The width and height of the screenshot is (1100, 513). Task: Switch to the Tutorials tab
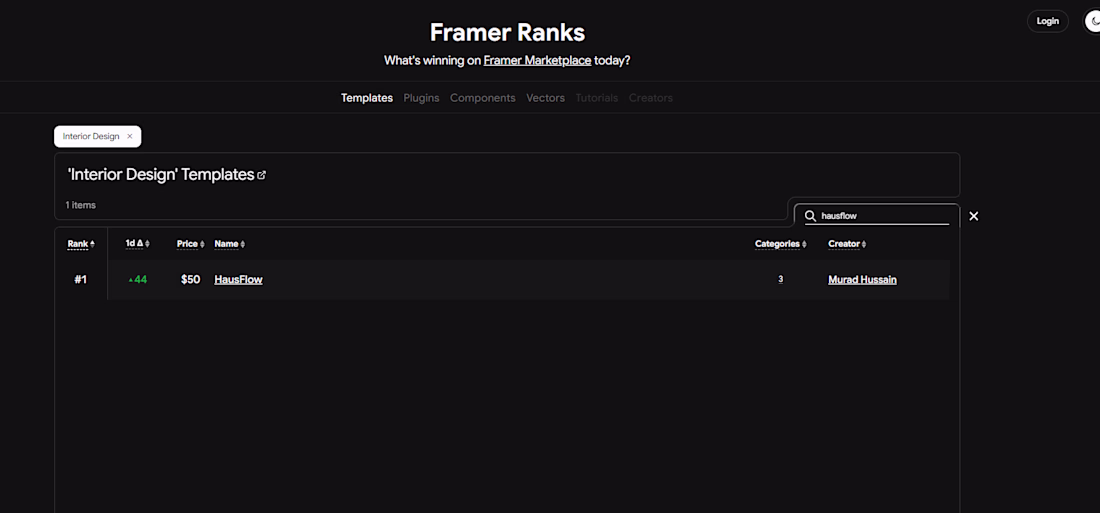click(x=596, y=98)
